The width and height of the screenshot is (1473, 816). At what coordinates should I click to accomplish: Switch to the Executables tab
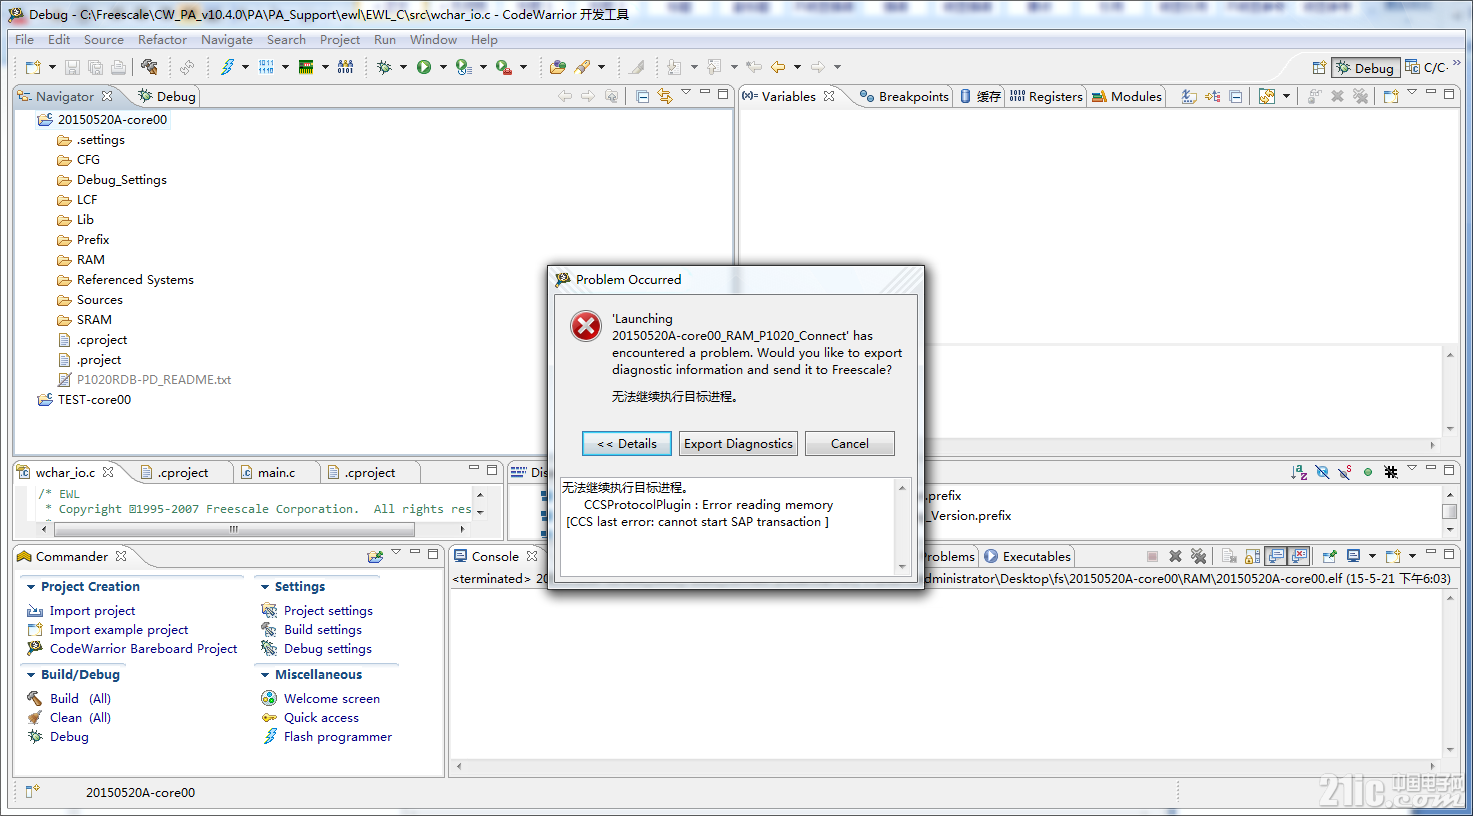[1027, 556]
